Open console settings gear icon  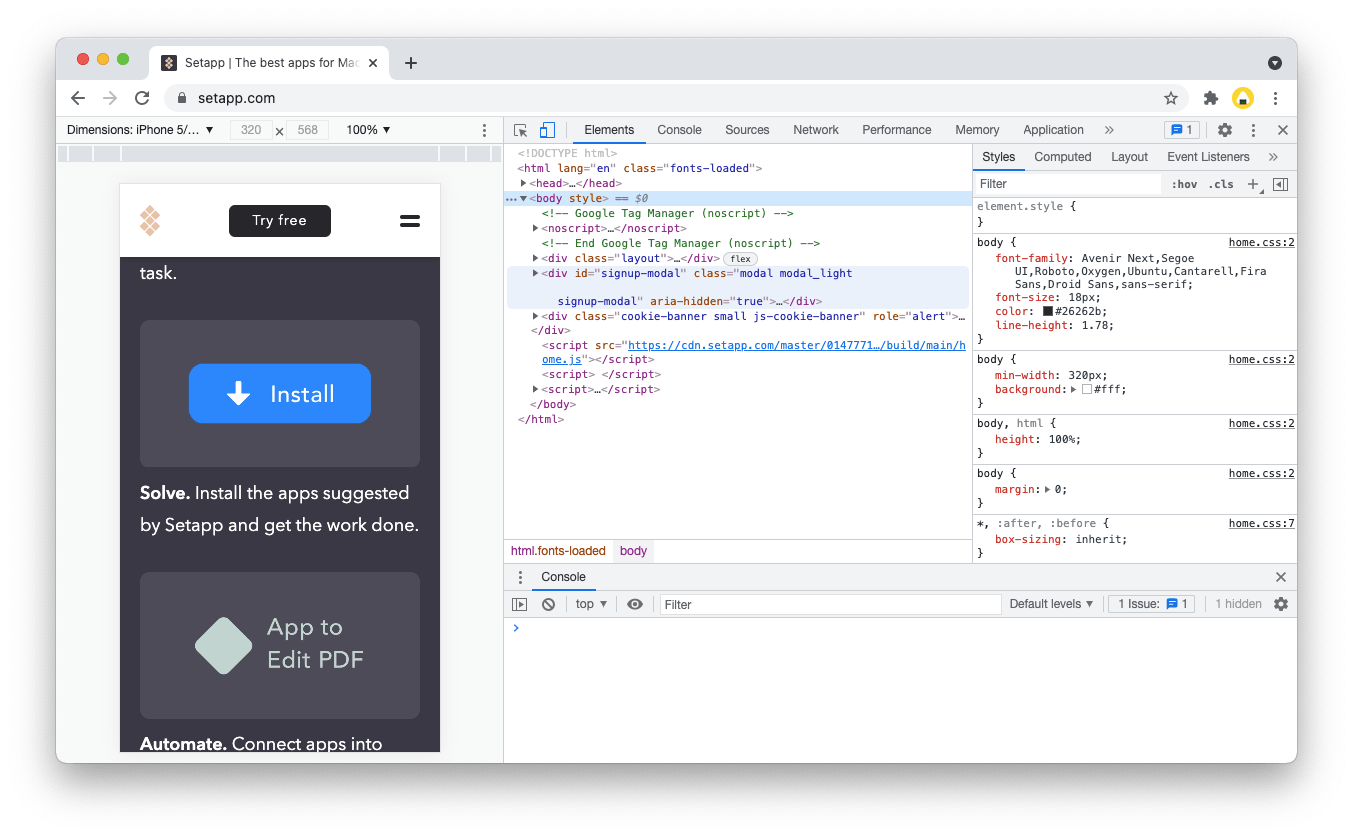pos(1281,604)
